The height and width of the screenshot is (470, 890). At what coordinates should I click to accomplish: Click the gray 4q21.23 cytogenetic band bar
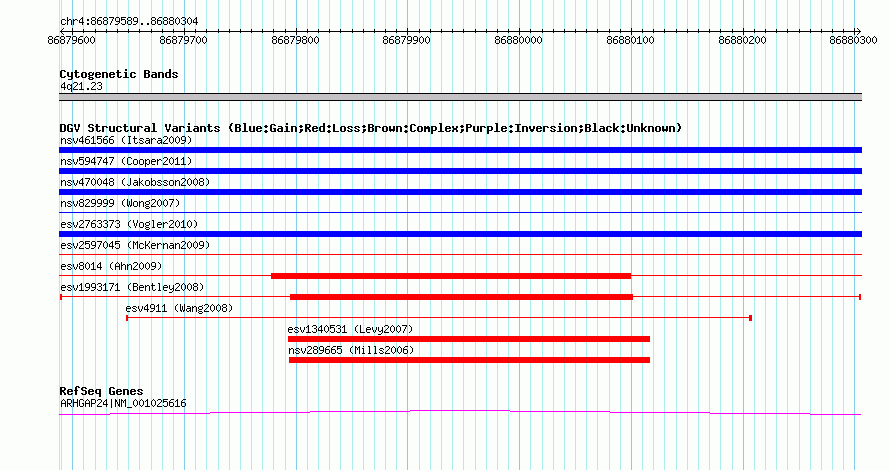[460, 97]
